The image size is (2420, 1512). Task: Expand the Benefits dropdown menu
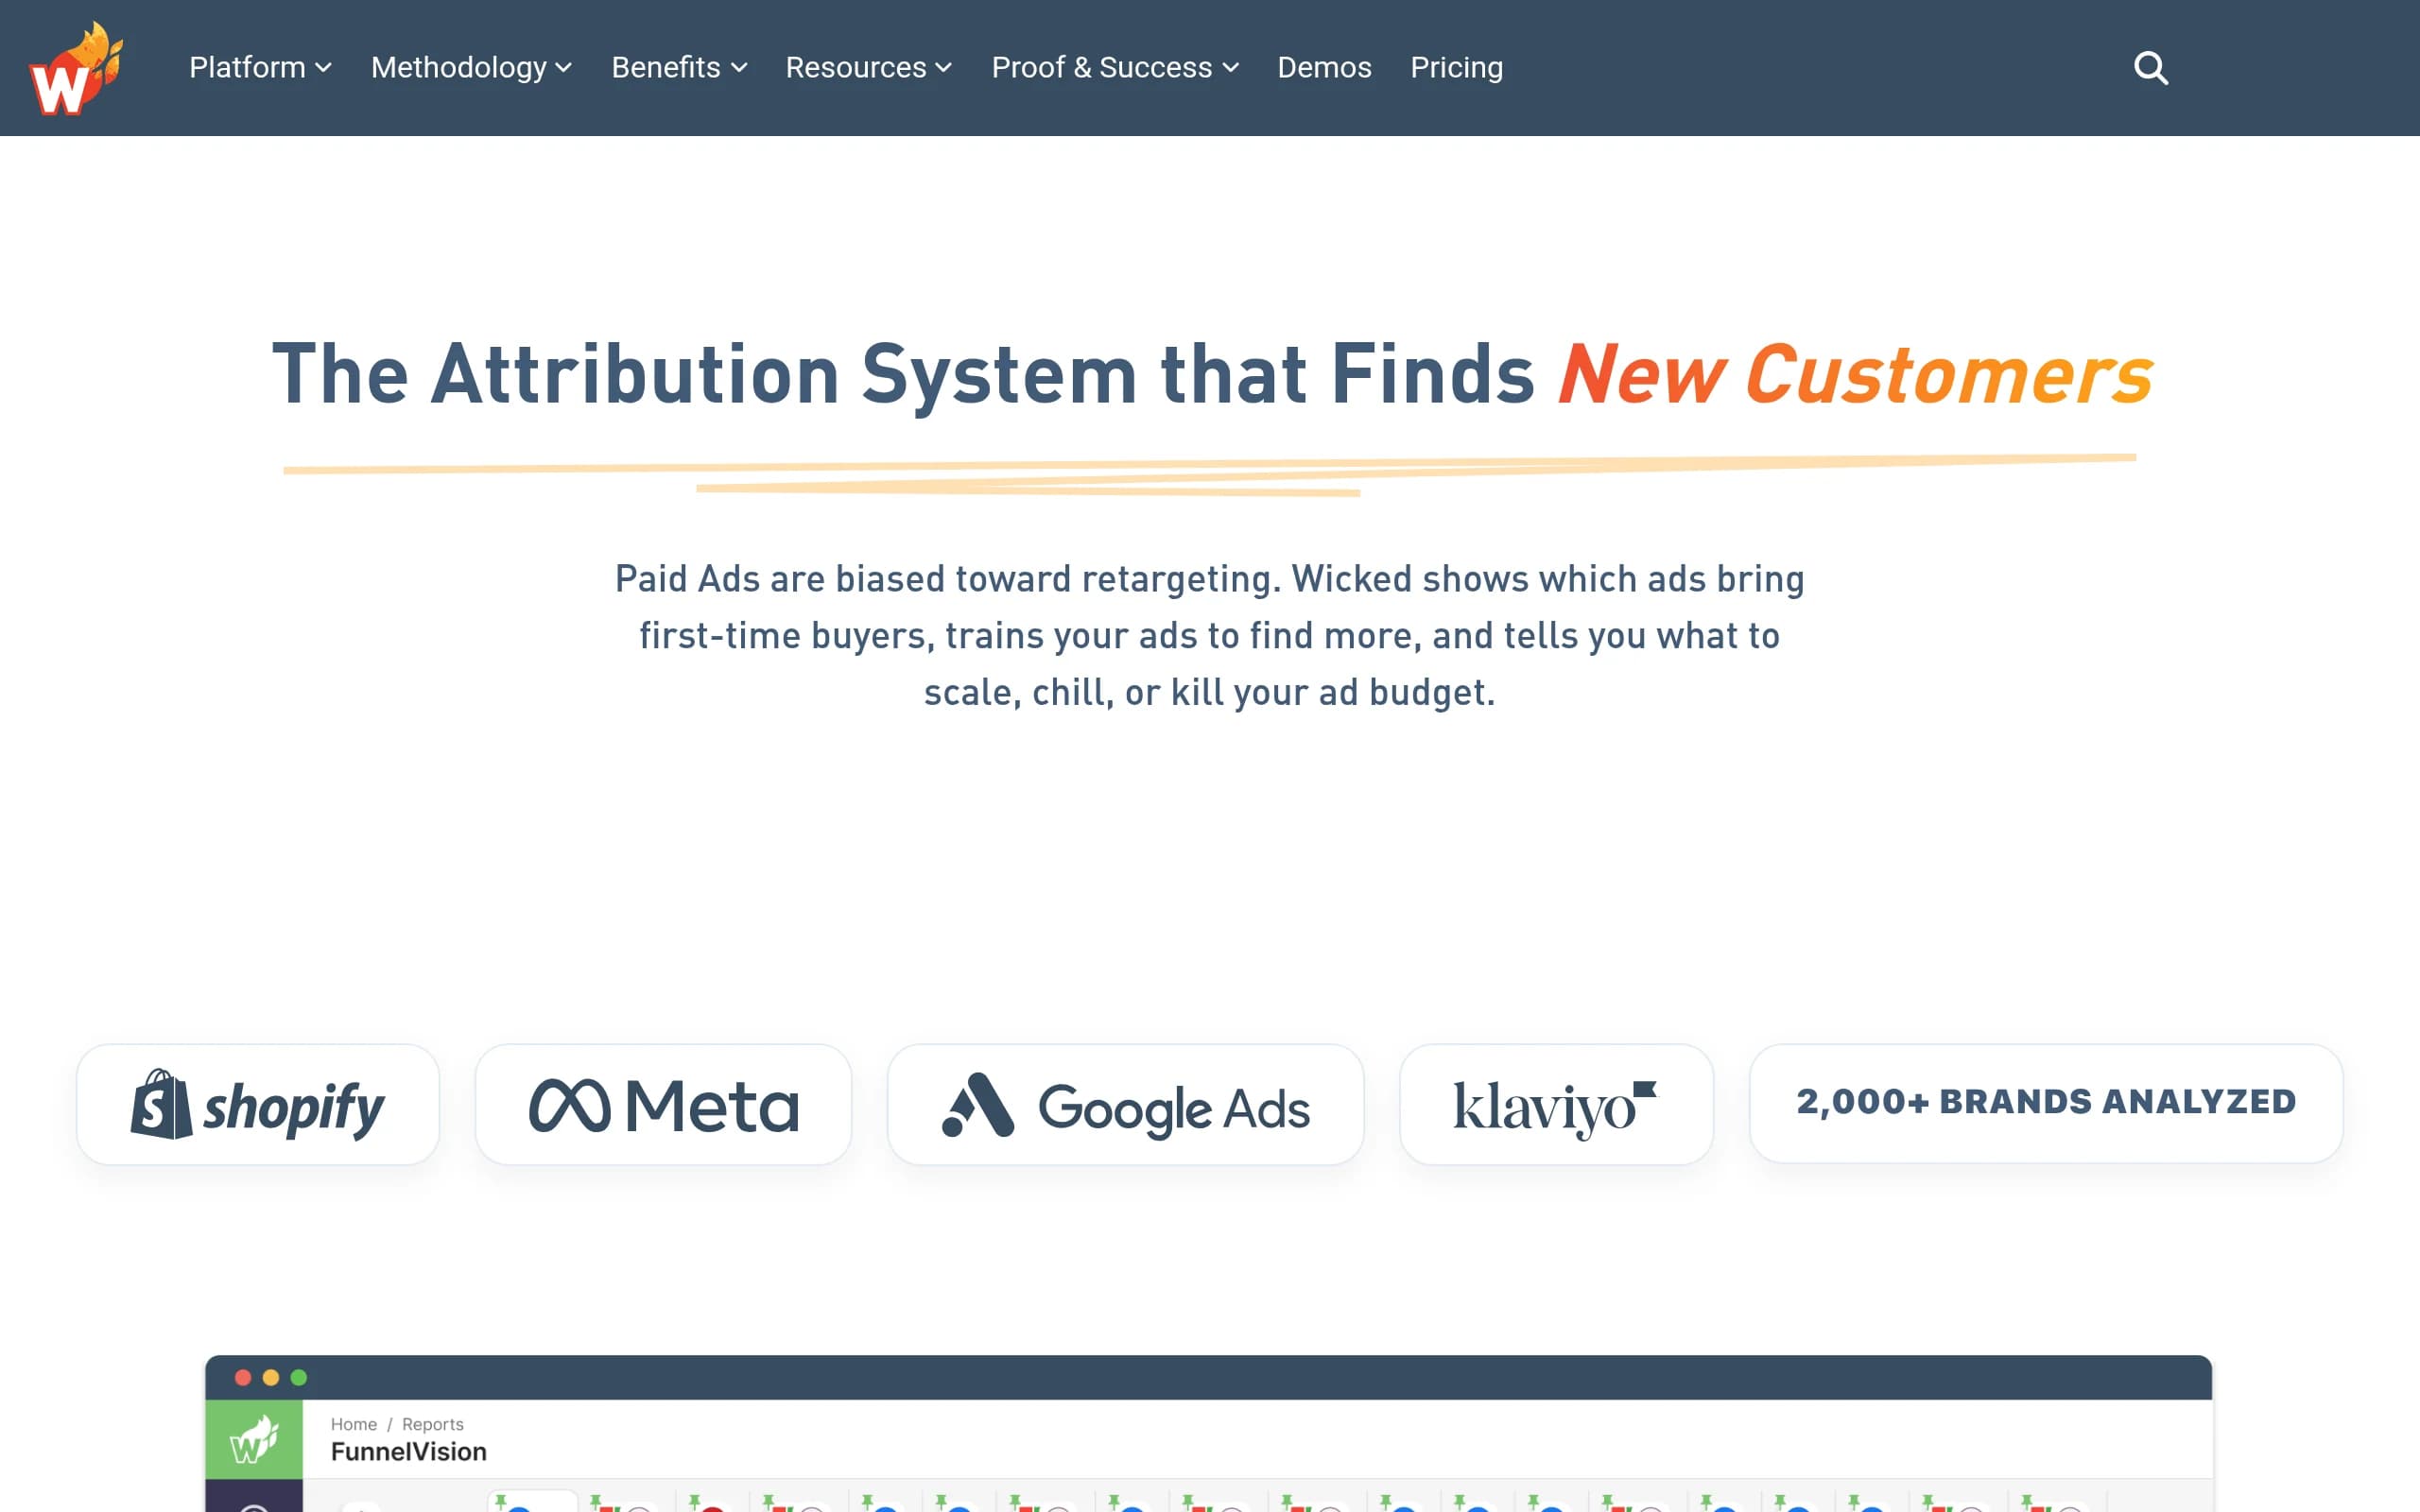pyautogui.click(x=679, y=67)
